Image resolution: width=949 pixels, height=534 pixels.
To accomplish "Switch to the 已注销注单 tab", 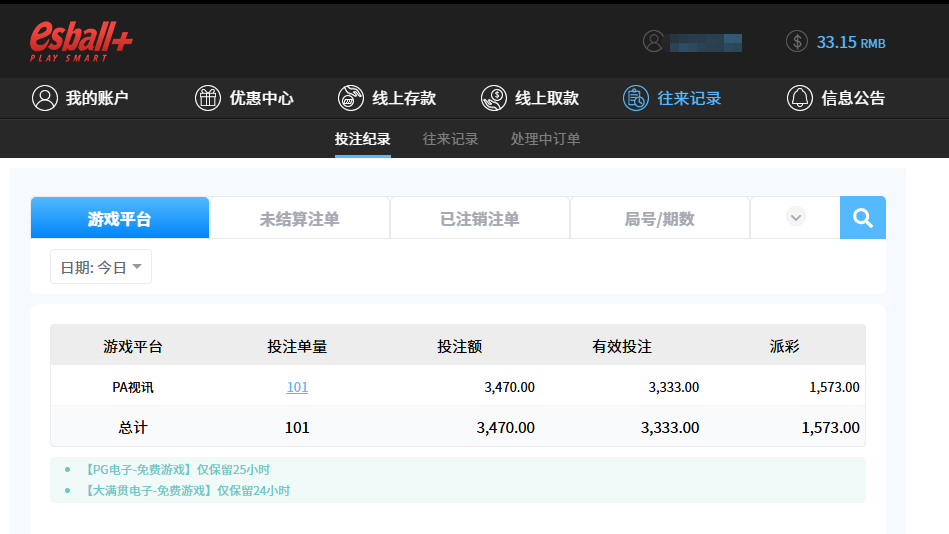I will pos(479,218).
